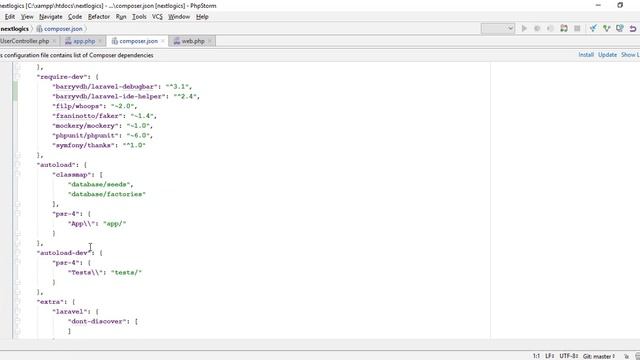Close the composer.json tab
Viewport: 640px width, 360px height.
[162, 41]
